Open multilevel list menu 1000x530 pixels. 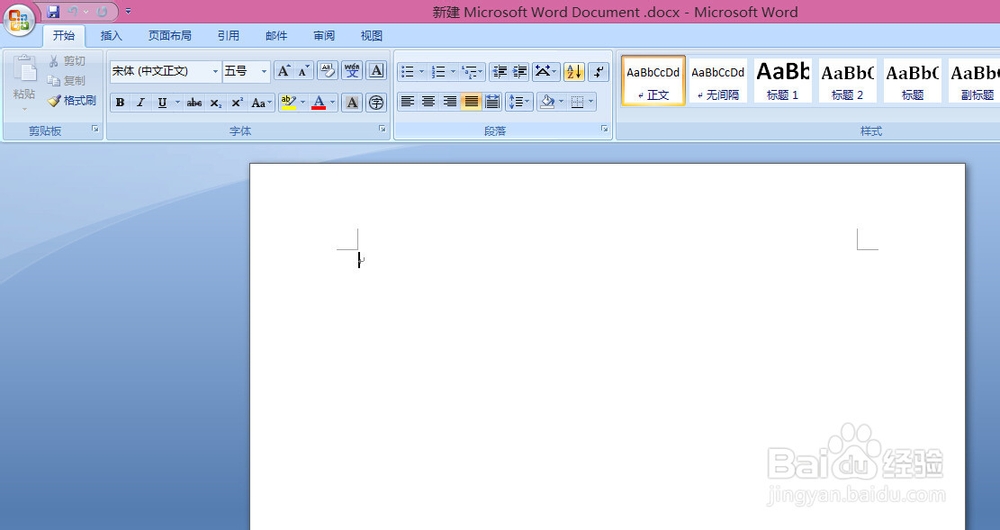click(473, 71)
